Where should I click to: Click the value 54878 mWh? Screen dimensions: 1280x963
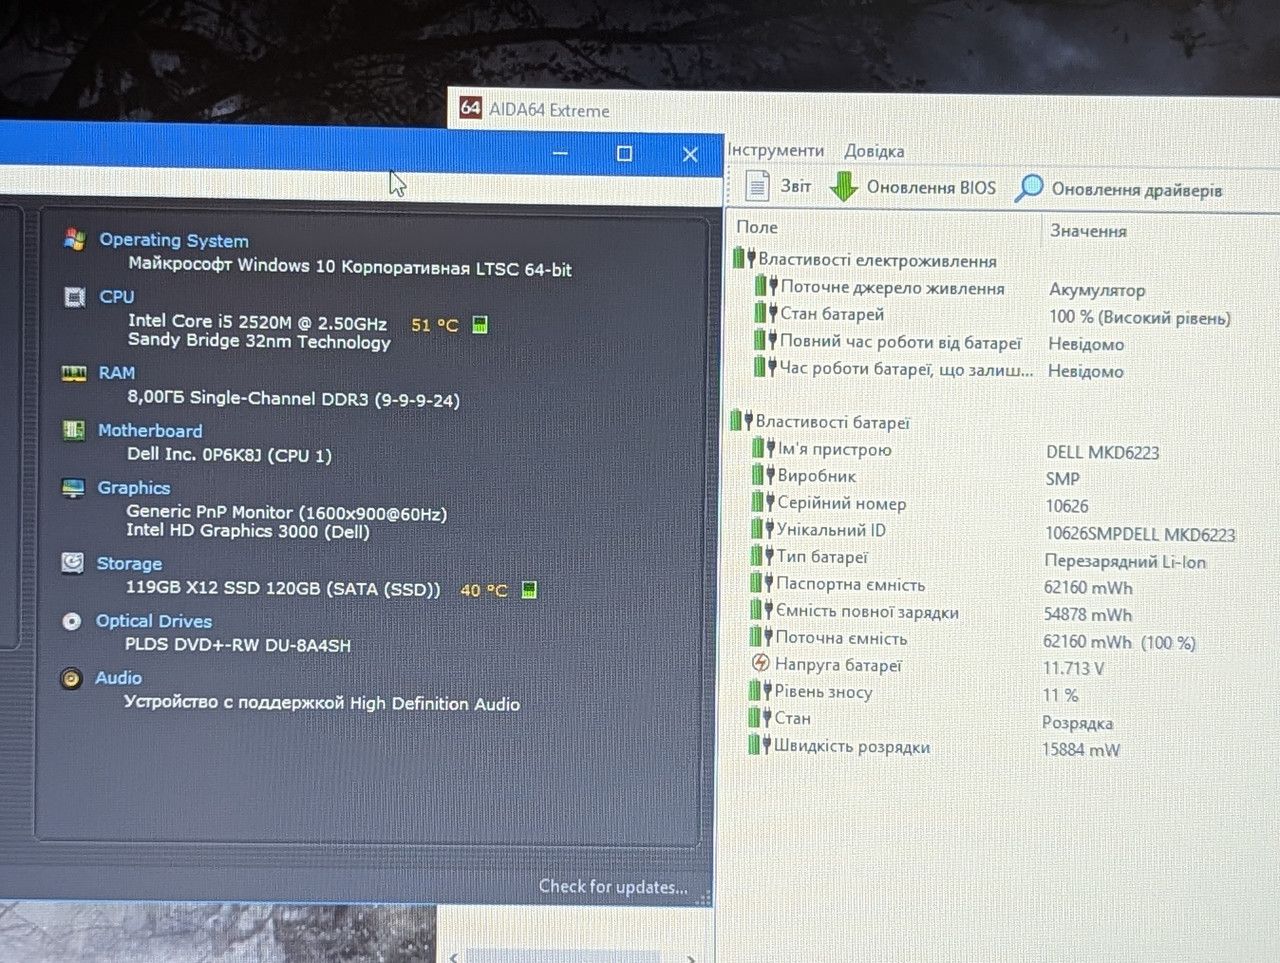point(1088,615)
